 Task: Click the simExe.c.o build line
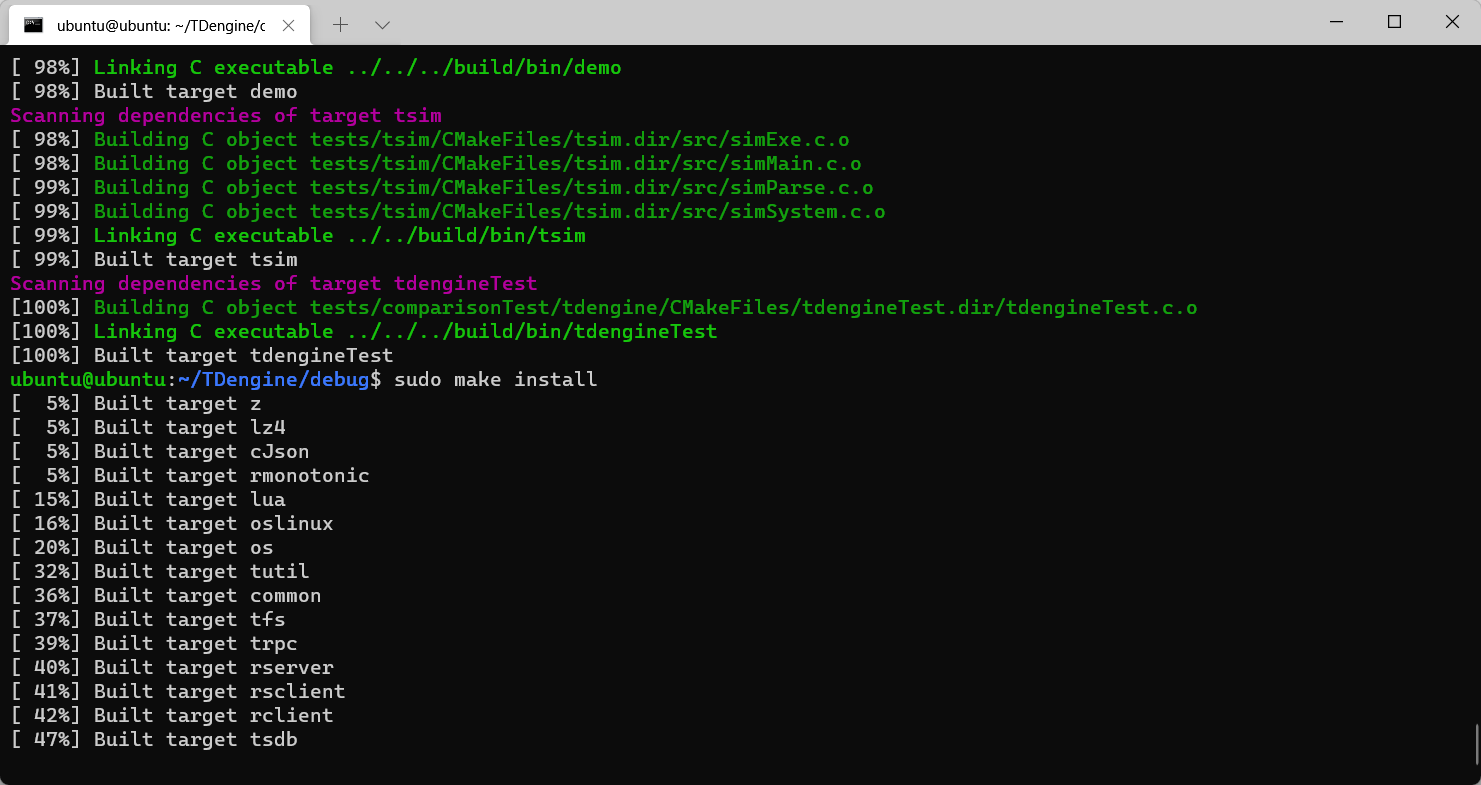coord(430,140)
